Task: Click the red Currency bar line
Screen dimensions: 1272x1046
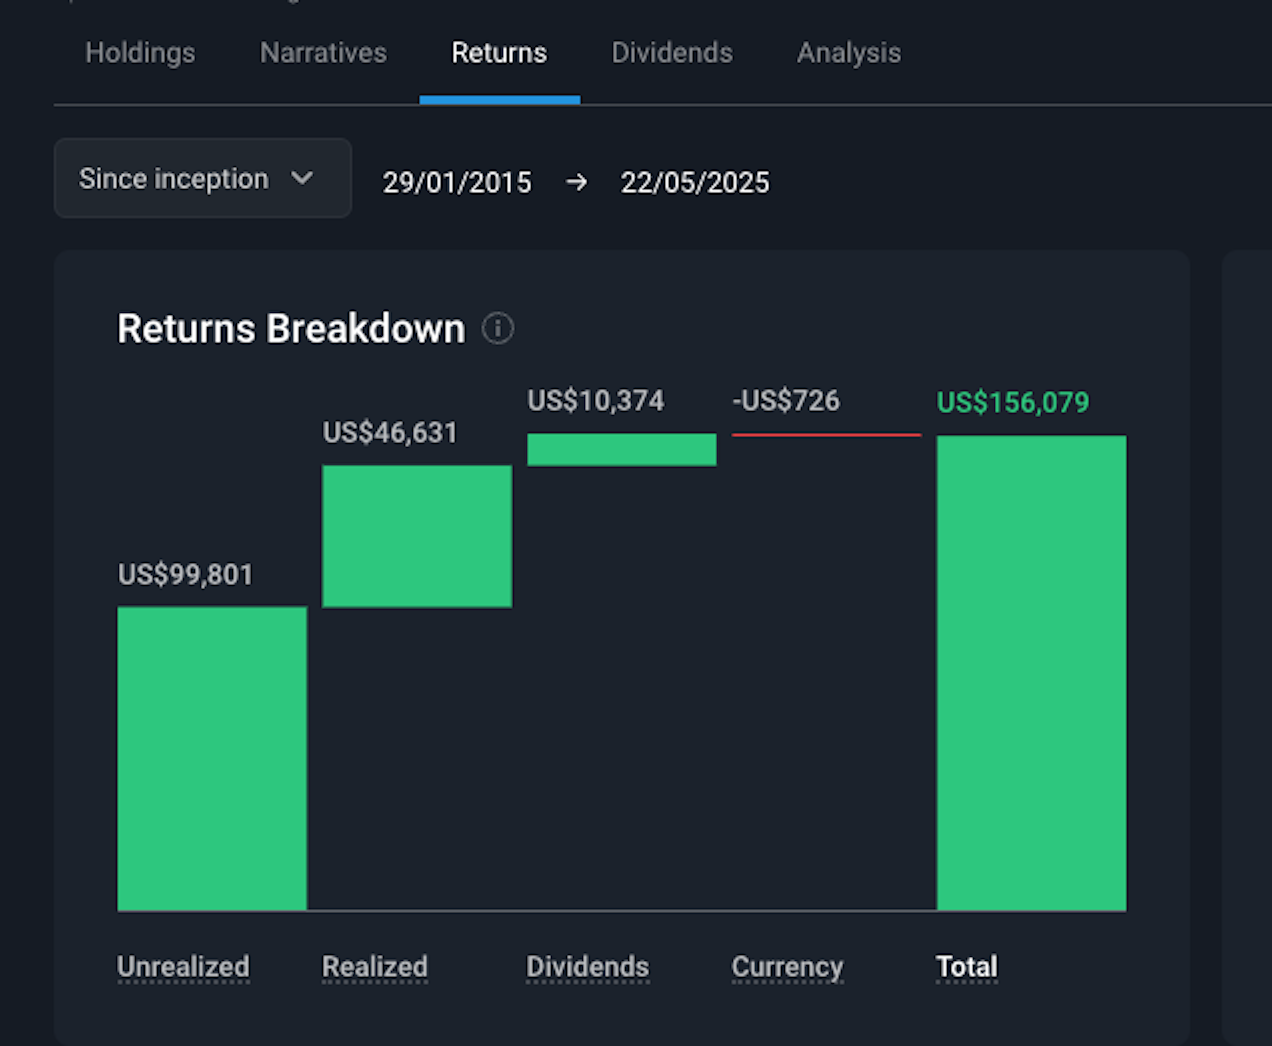Action: [x=827, y=435]
